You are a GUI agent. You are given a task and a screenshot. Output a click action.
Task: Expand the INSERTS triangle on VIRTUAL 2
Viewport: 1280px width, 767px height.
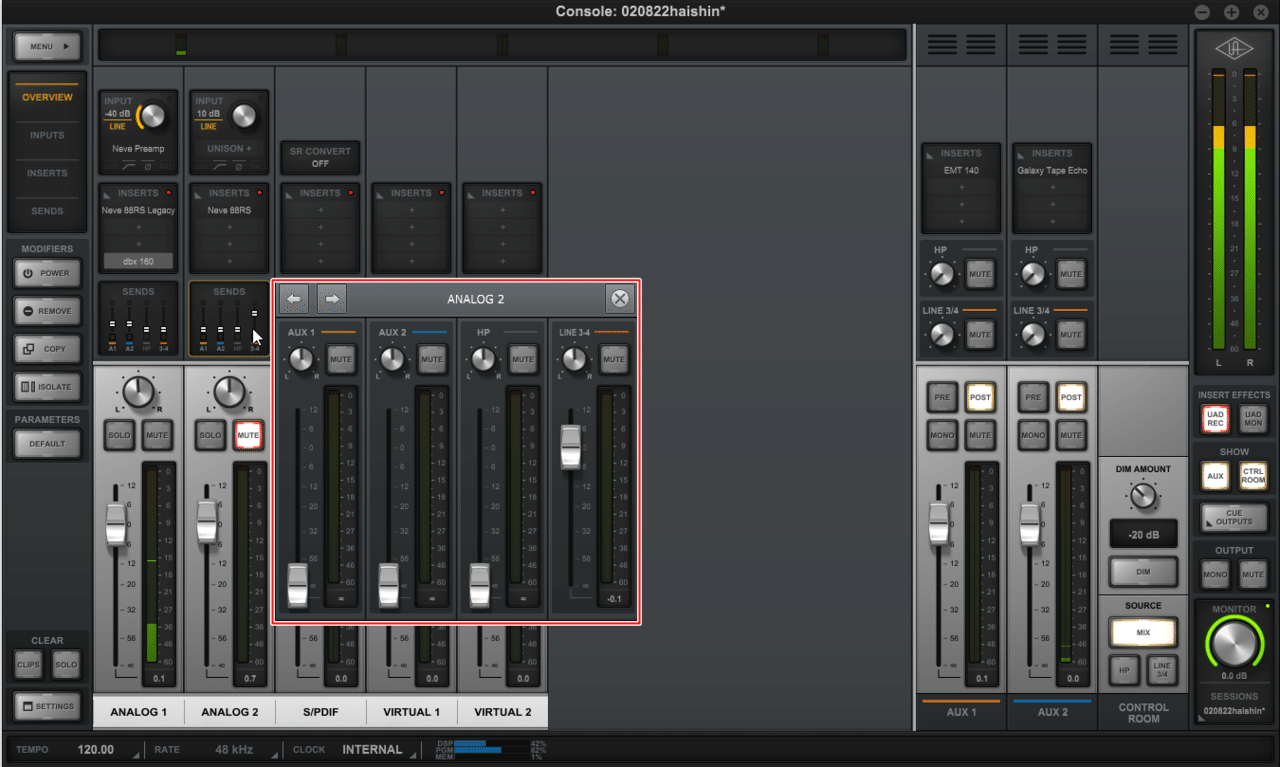(472, 193)
